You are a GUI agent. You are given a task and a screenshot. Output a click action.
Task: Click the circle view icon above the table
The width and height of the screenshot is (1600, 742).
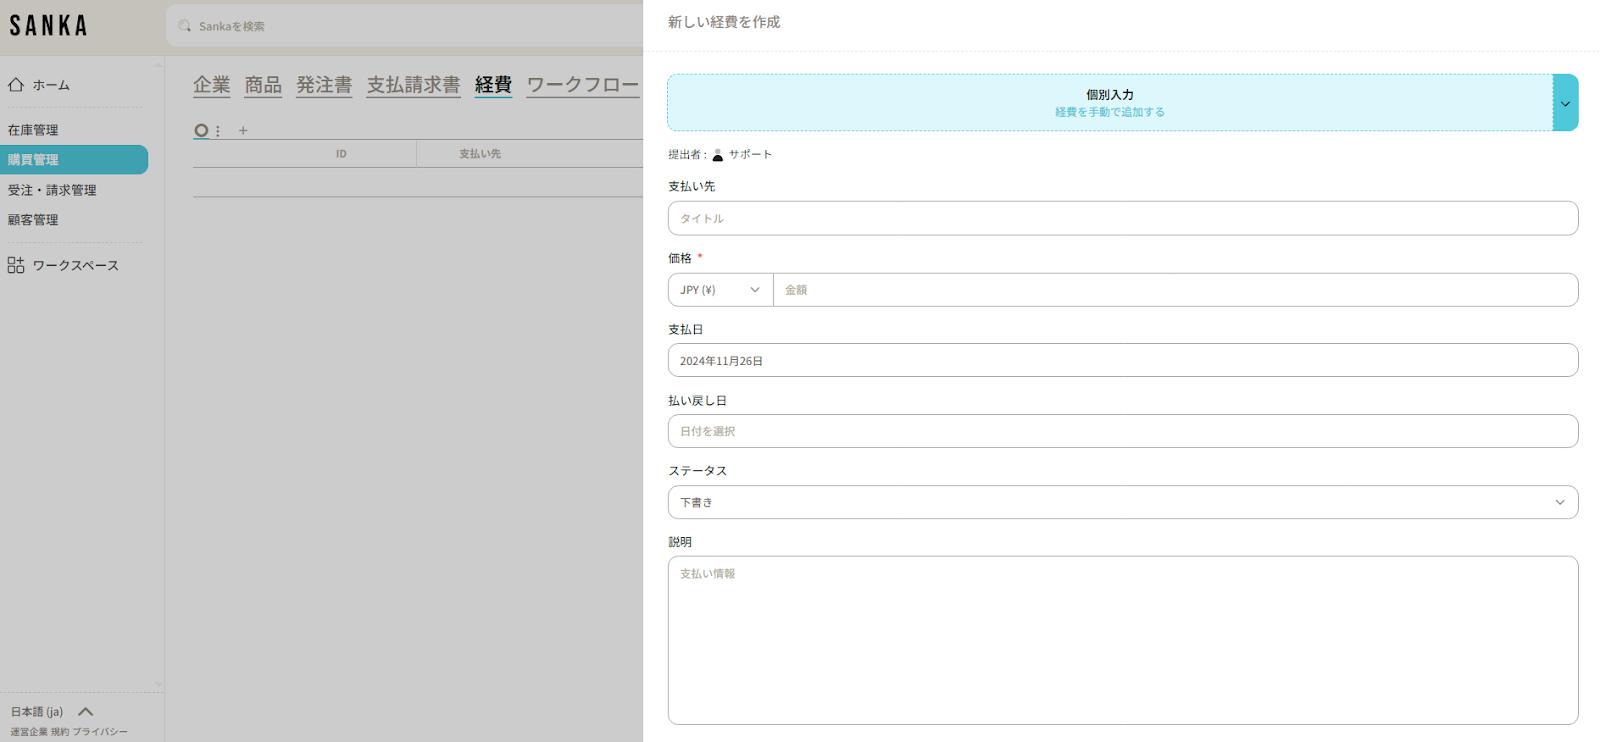(x=201, y=131)
